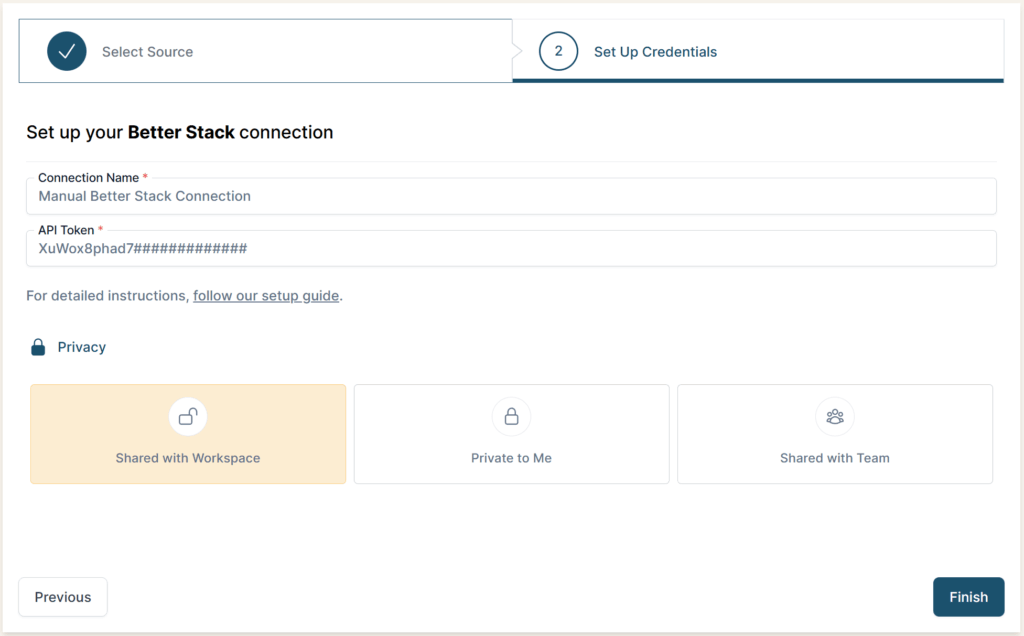Pick the Shared with Team privacy option
The image size is (1024, 636).
coord(835,434)
